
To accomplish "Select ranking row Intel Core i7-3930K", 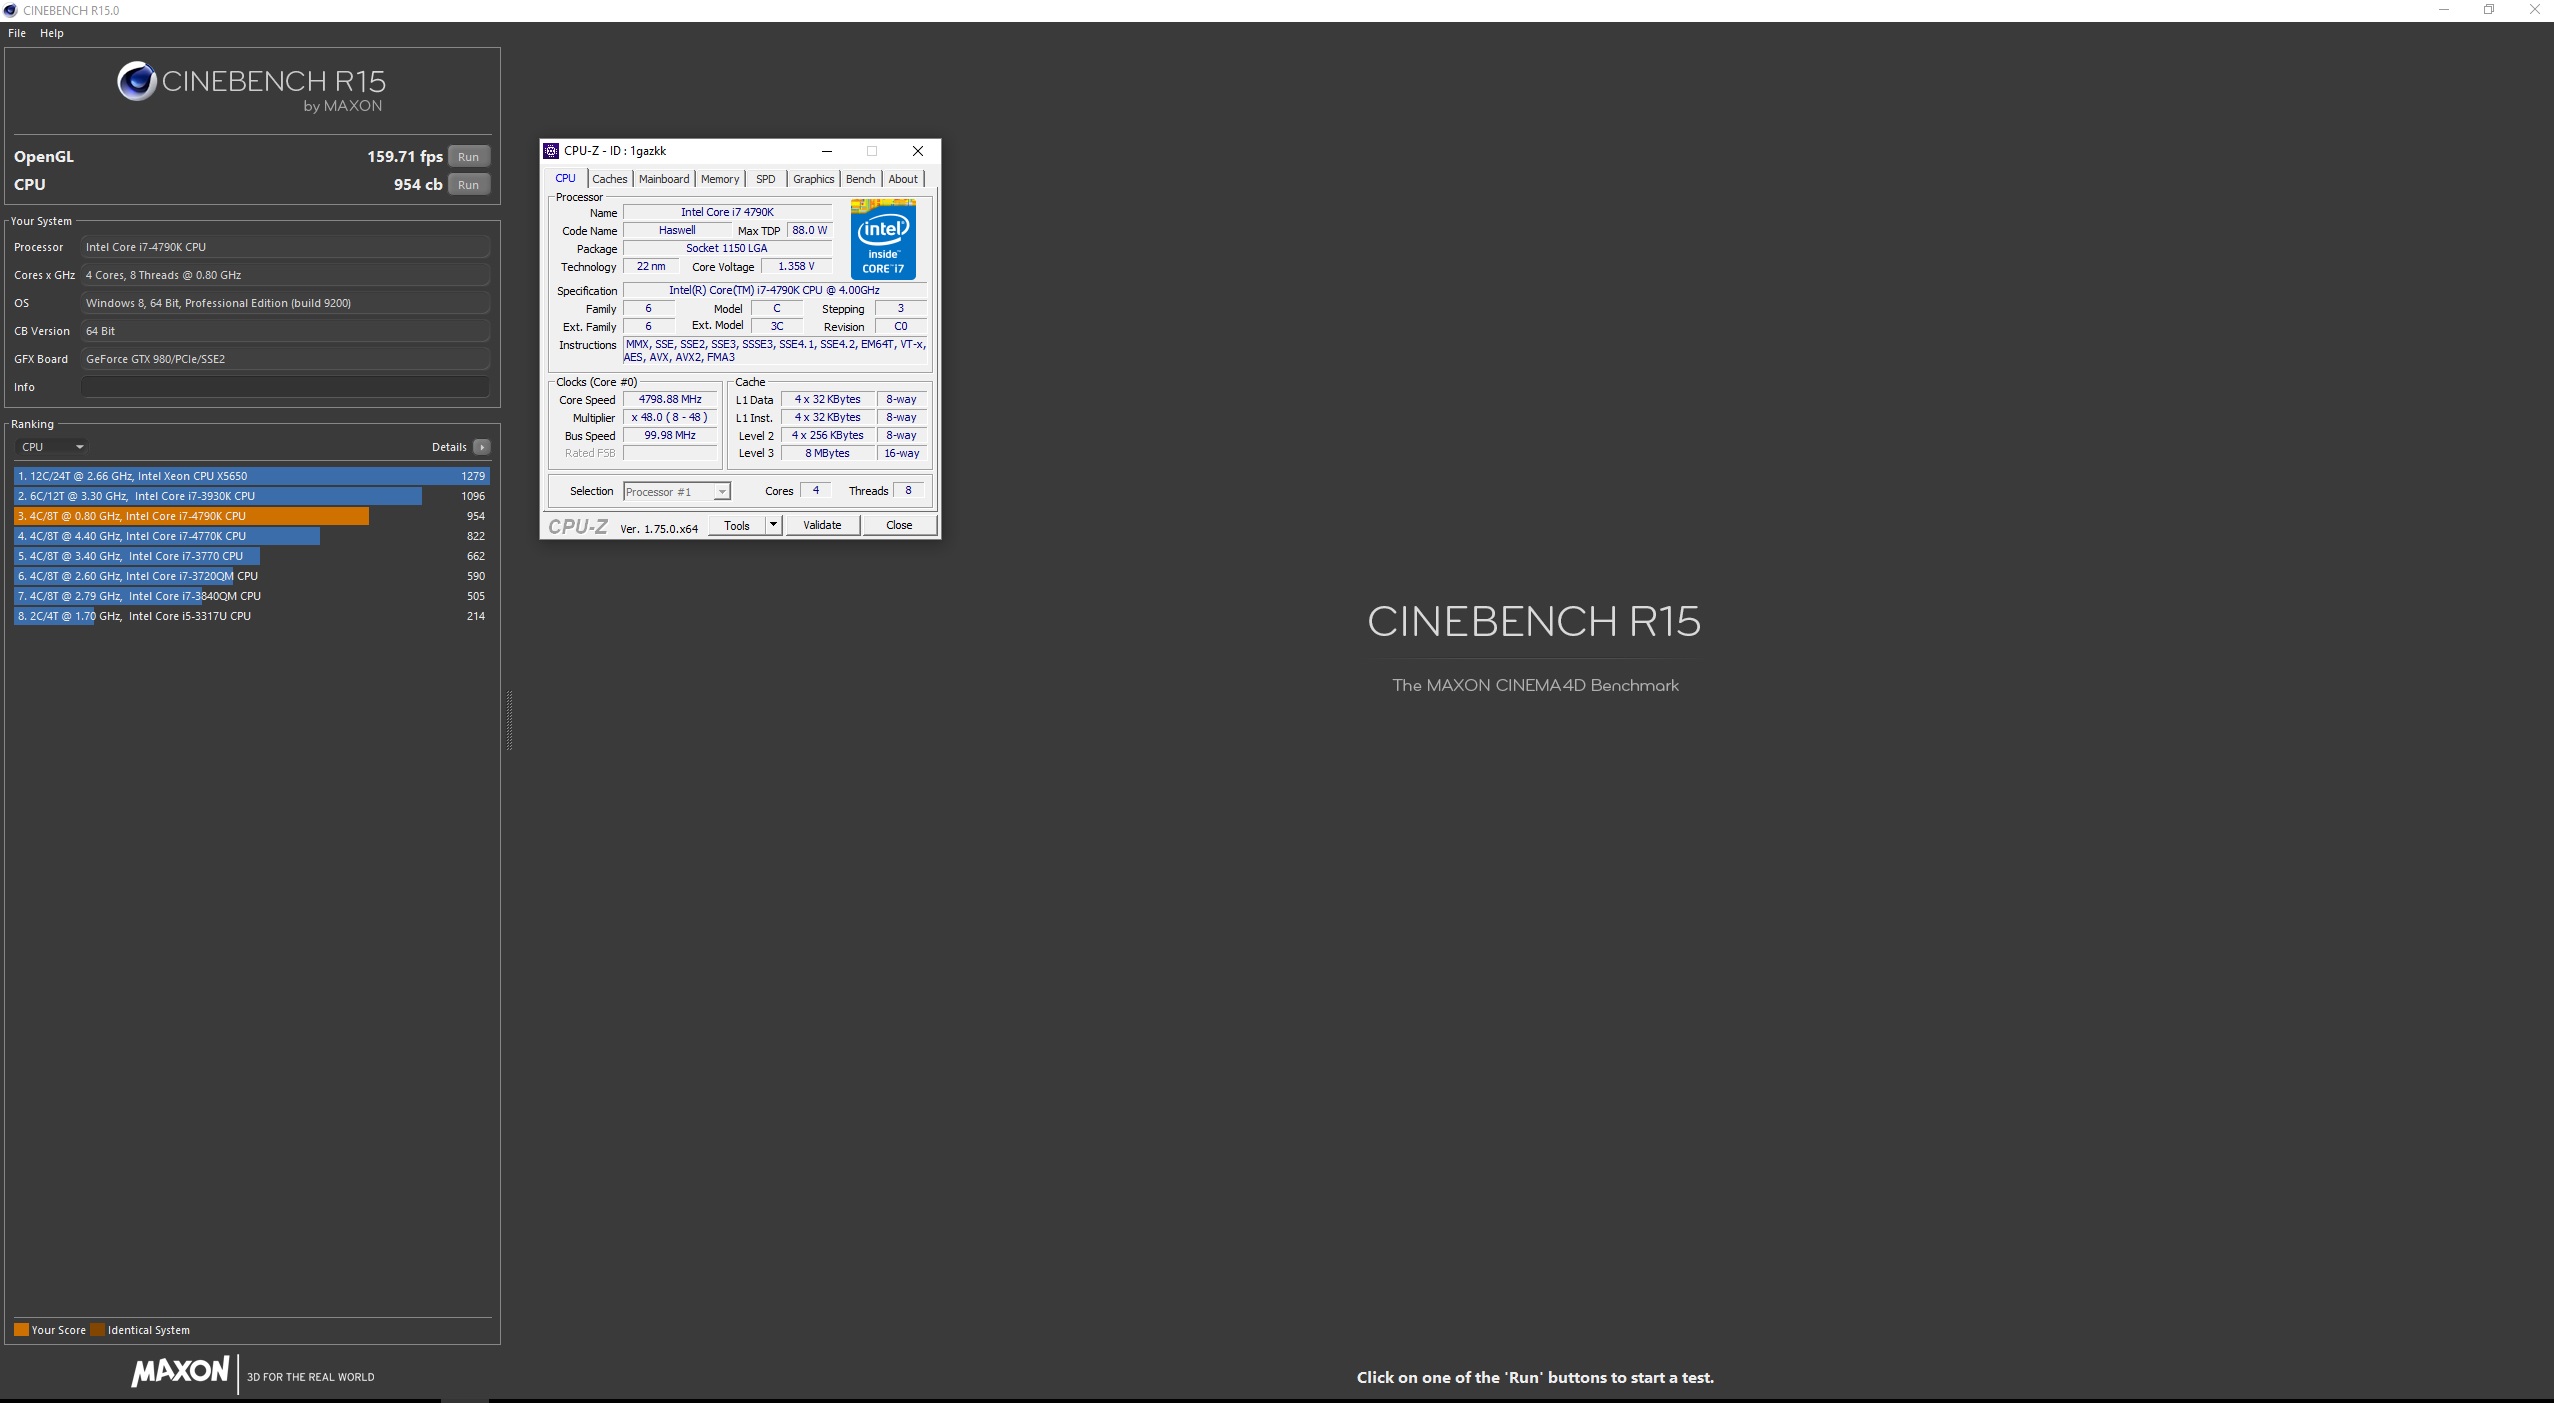I will 251,496.
